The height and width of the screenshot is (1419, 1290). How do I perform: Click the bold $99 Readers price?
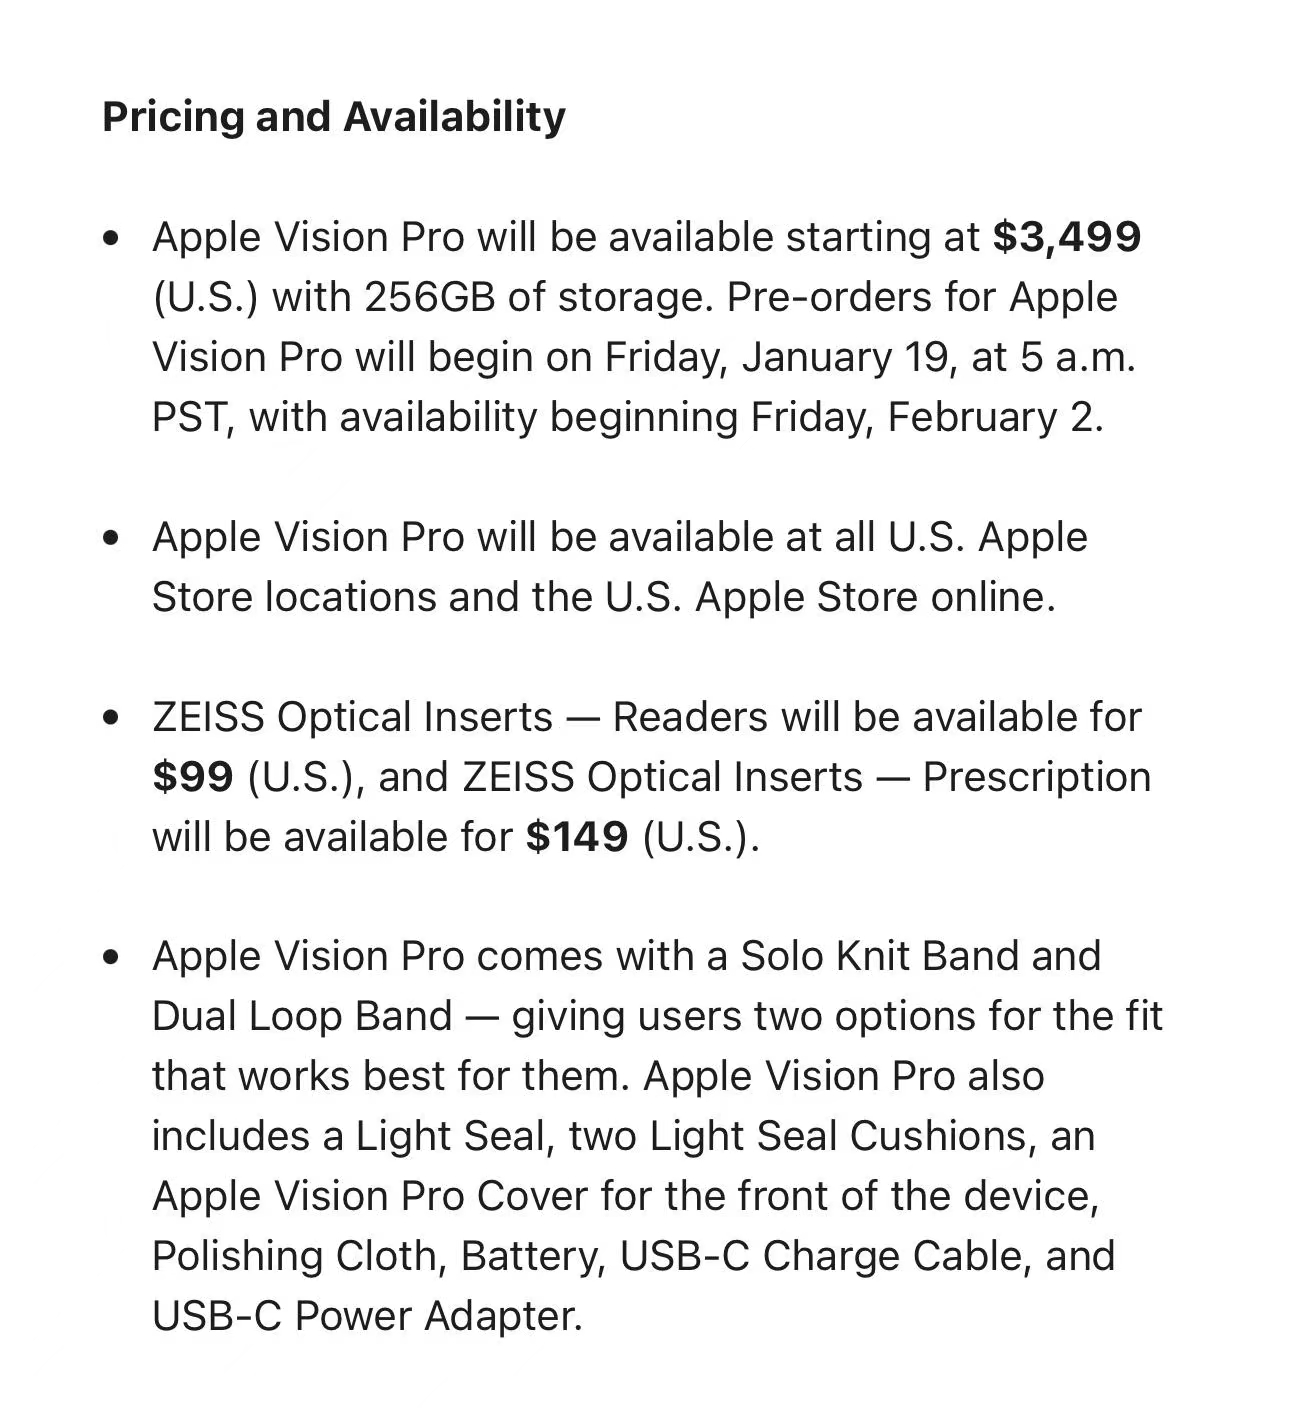[193, 777]
